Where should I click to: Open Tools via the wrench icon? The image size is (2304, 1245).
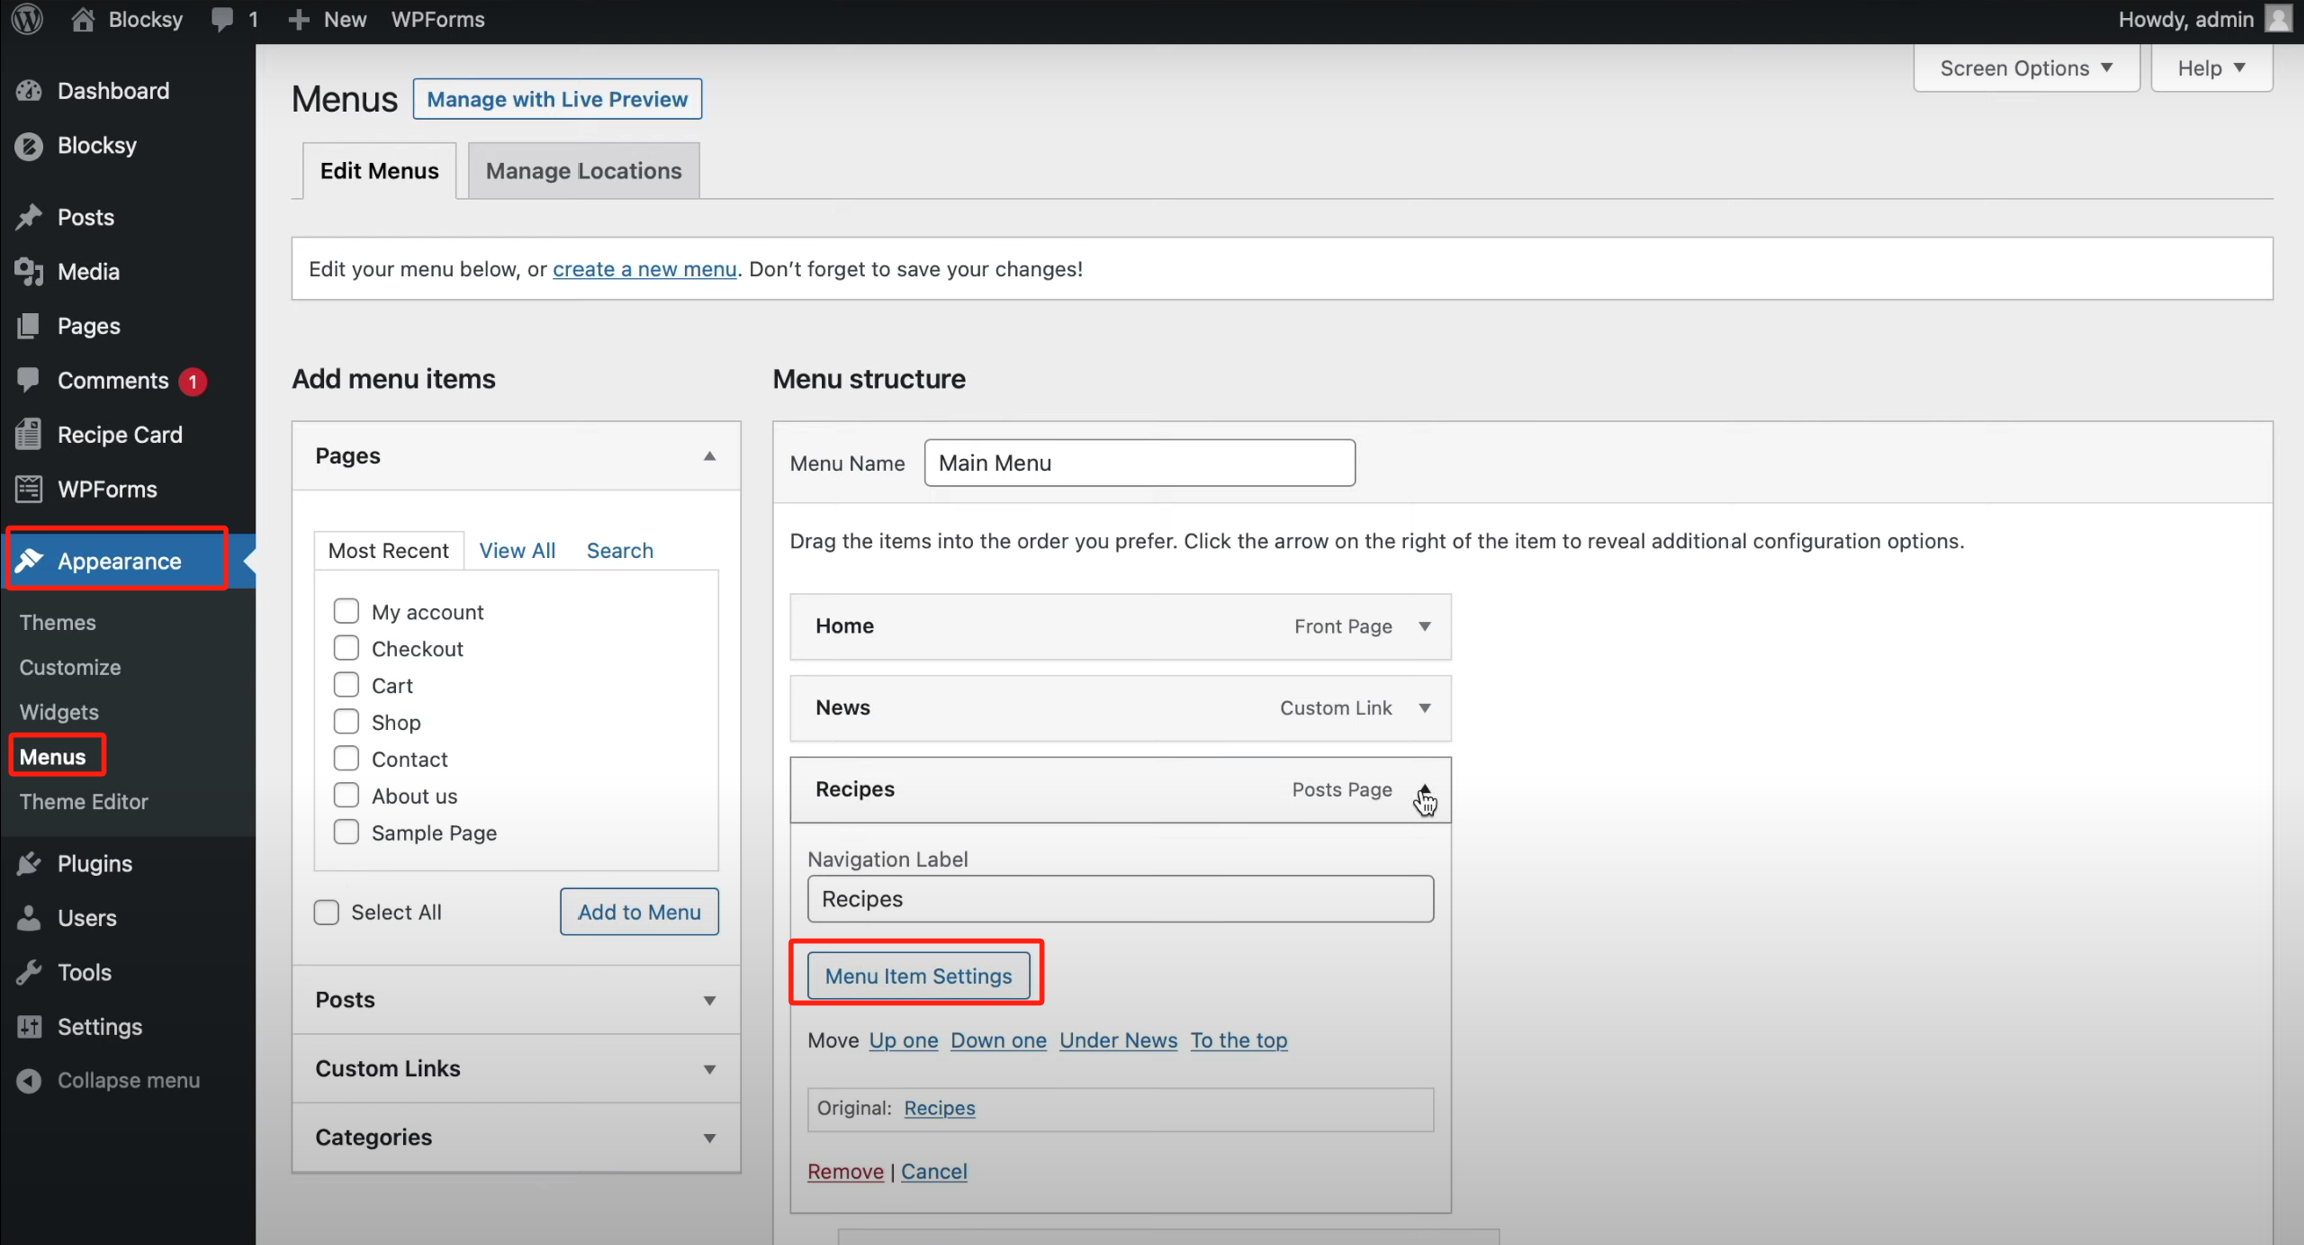coord(29,971)
